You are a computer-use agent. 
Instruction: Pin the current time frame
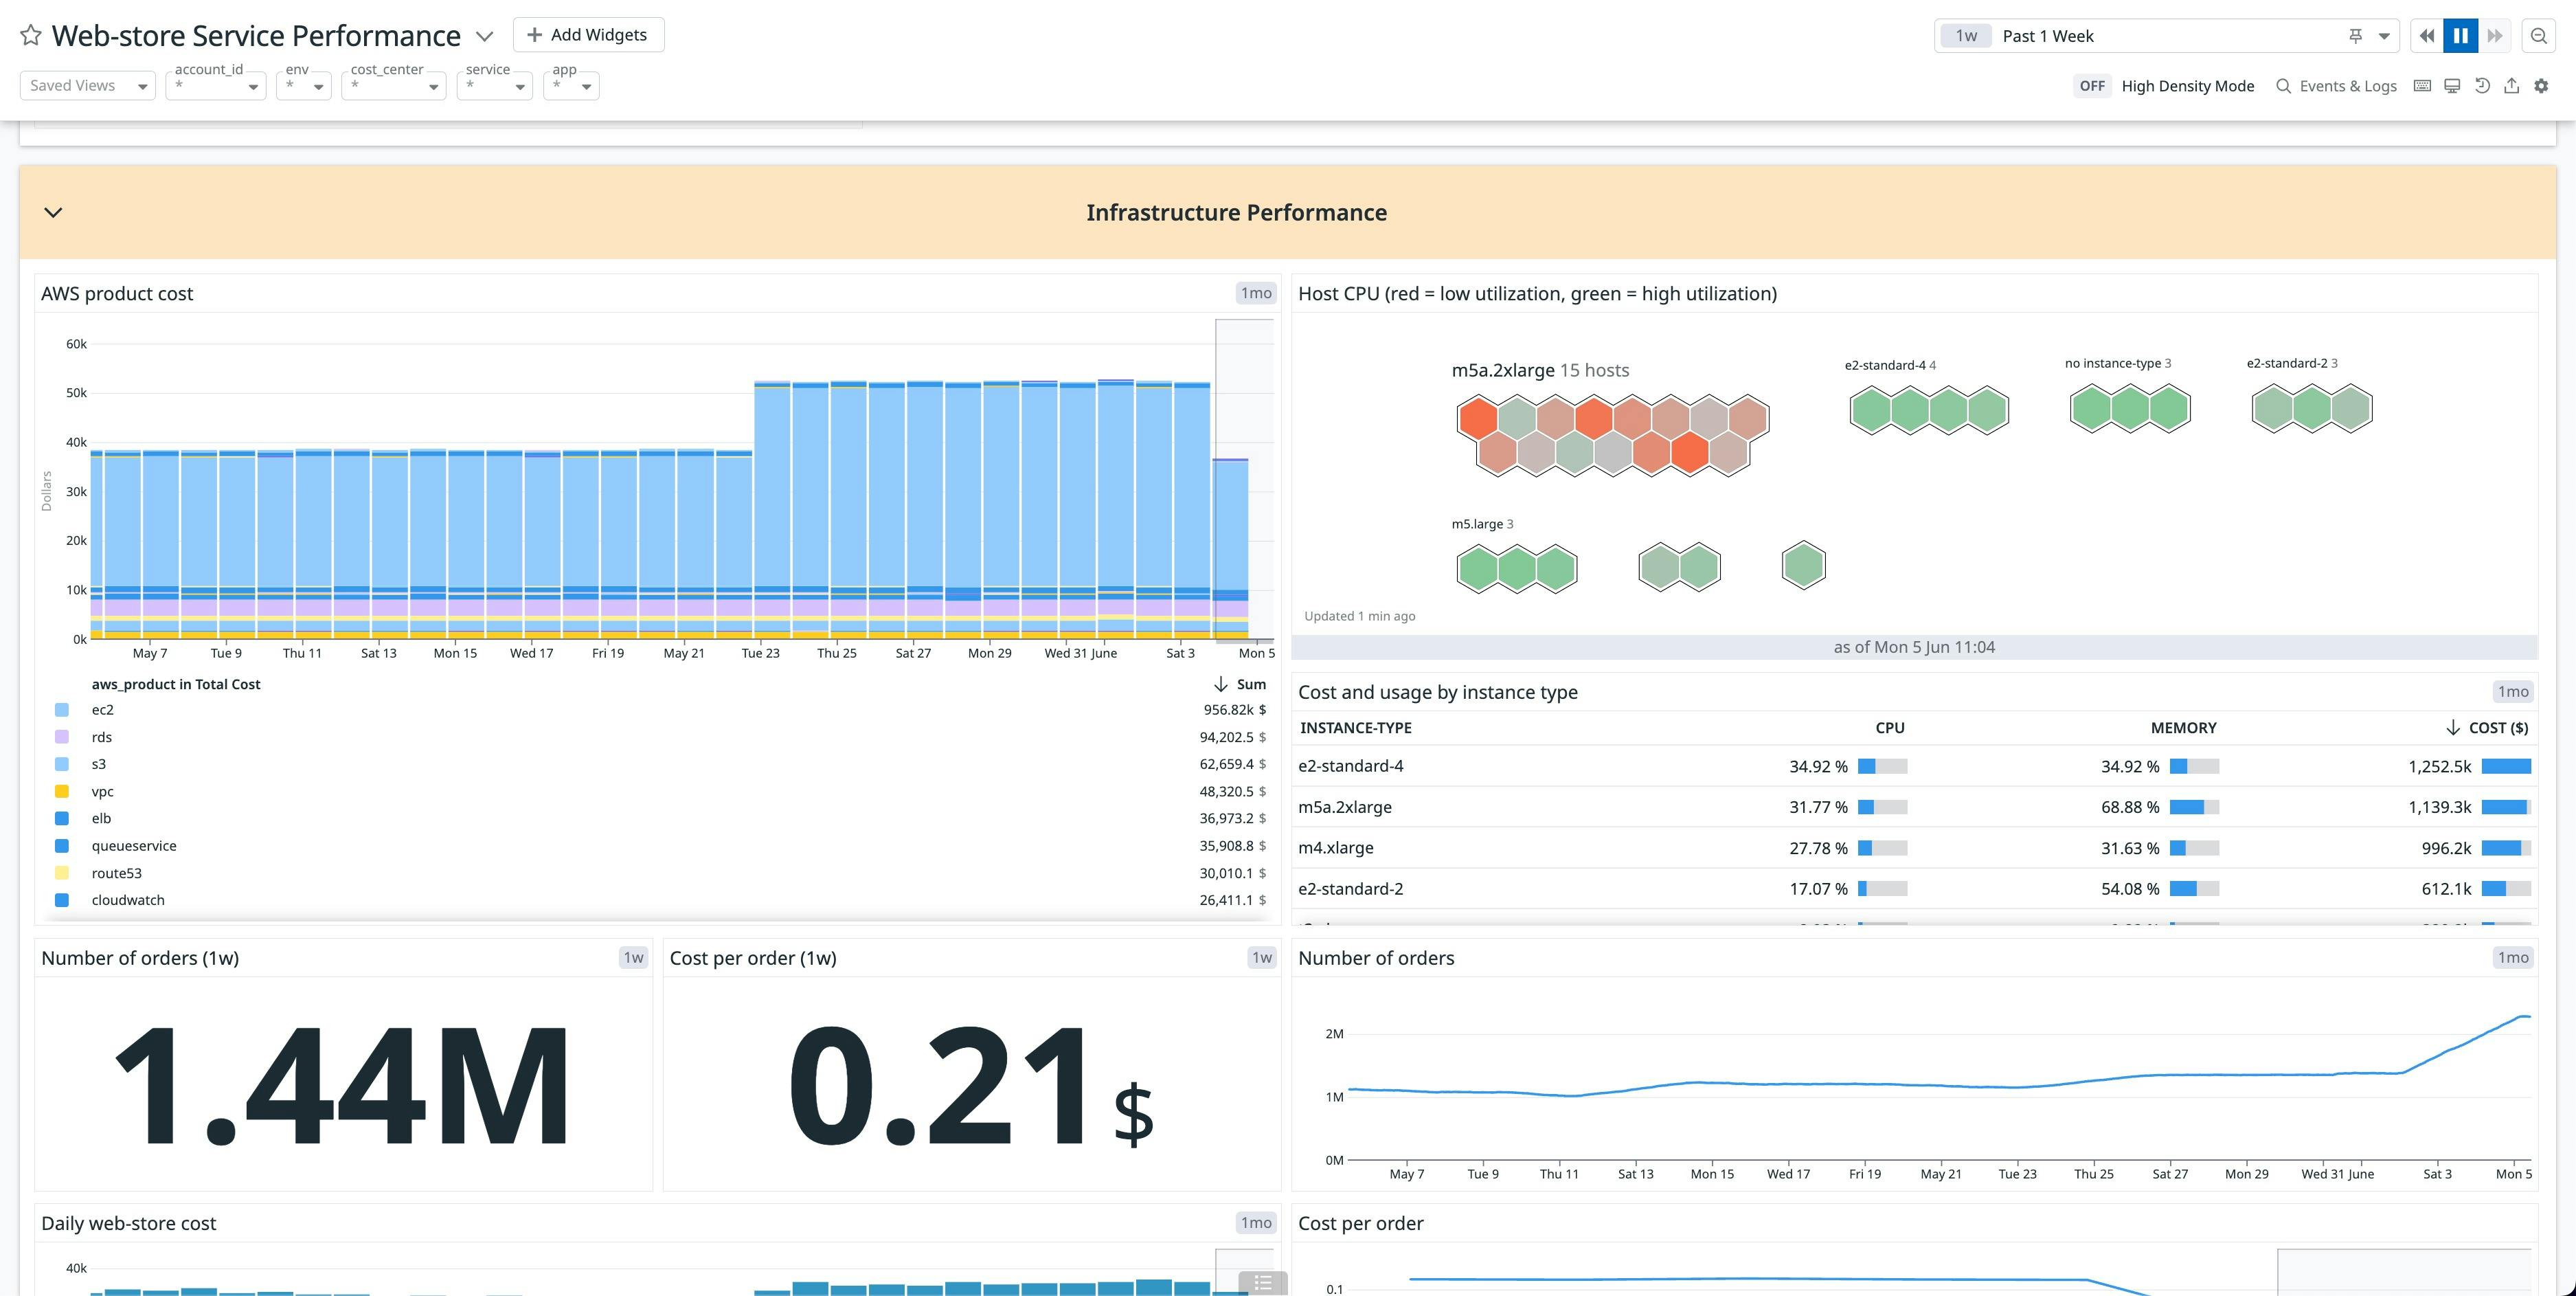(x=2356, y=35)
